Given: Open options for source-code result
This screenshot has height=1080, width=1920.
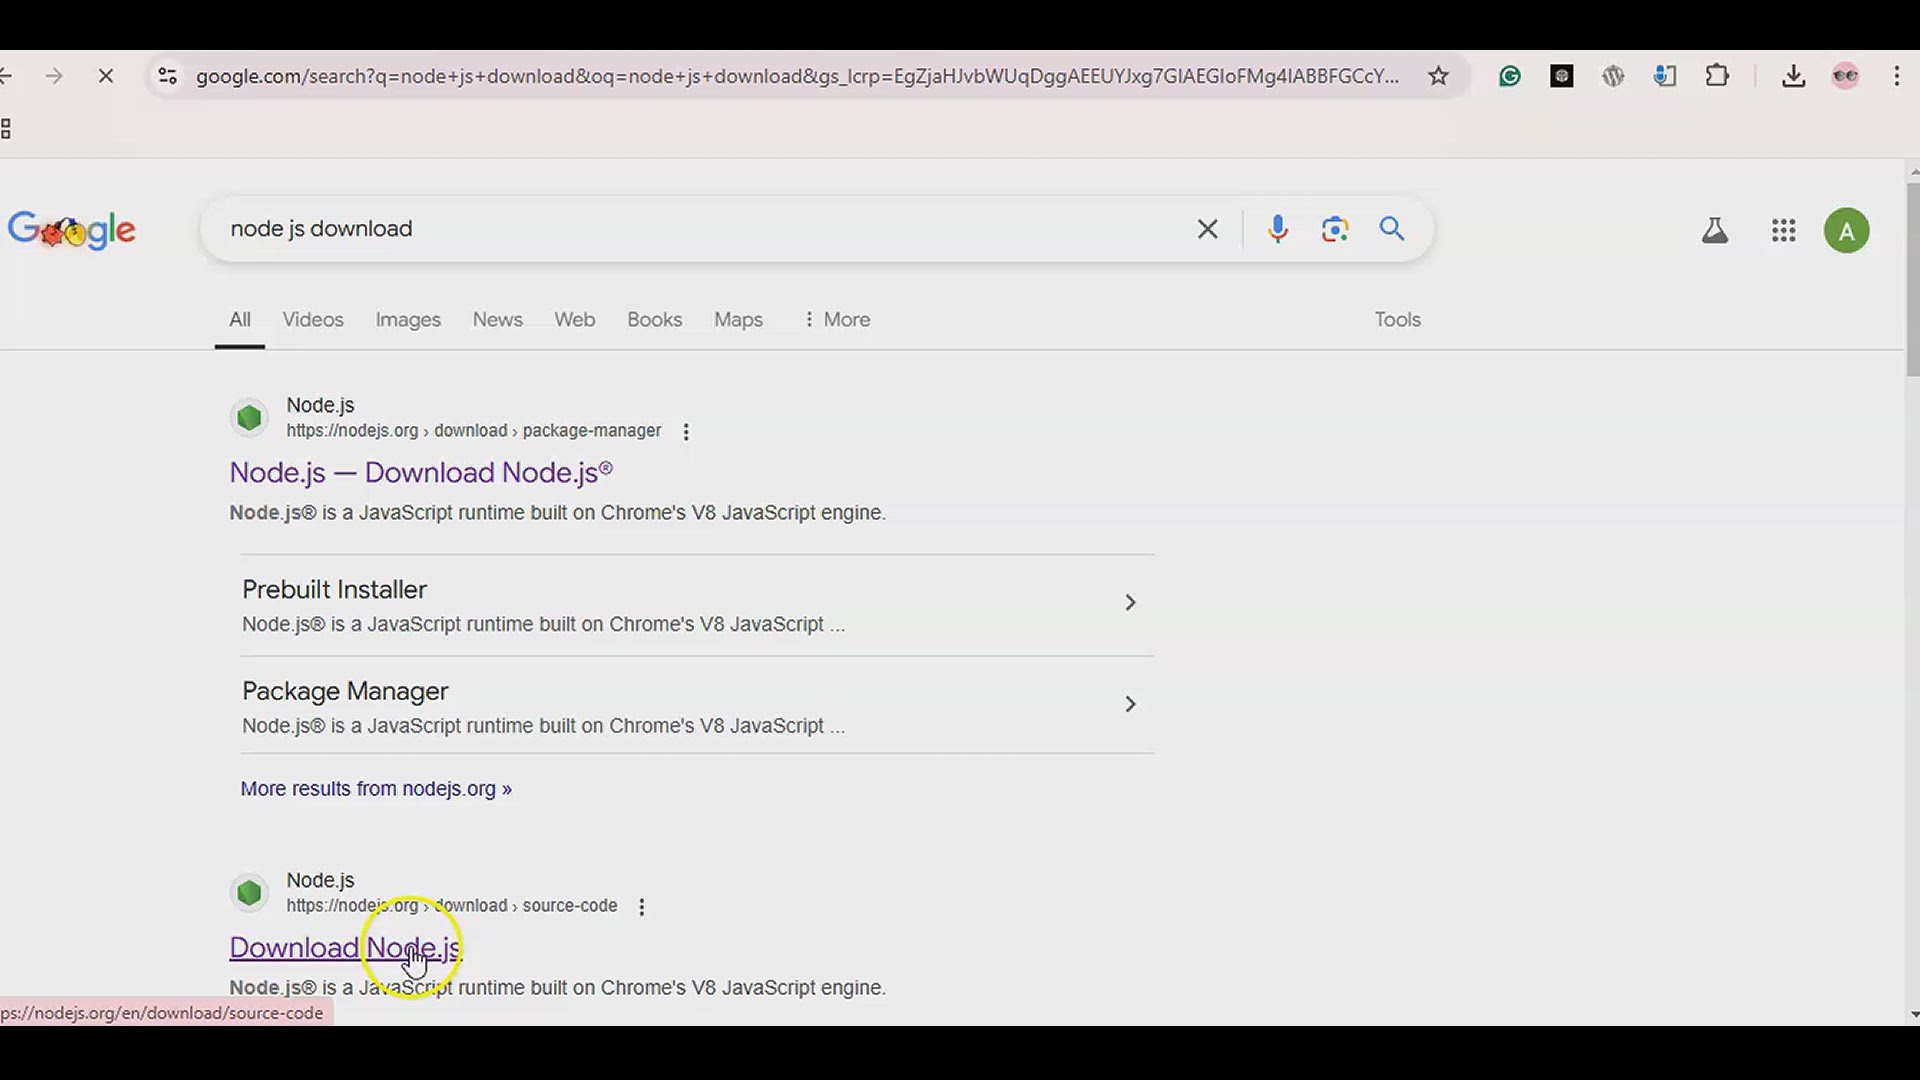Looking at the screenshot, I should 642,907.
